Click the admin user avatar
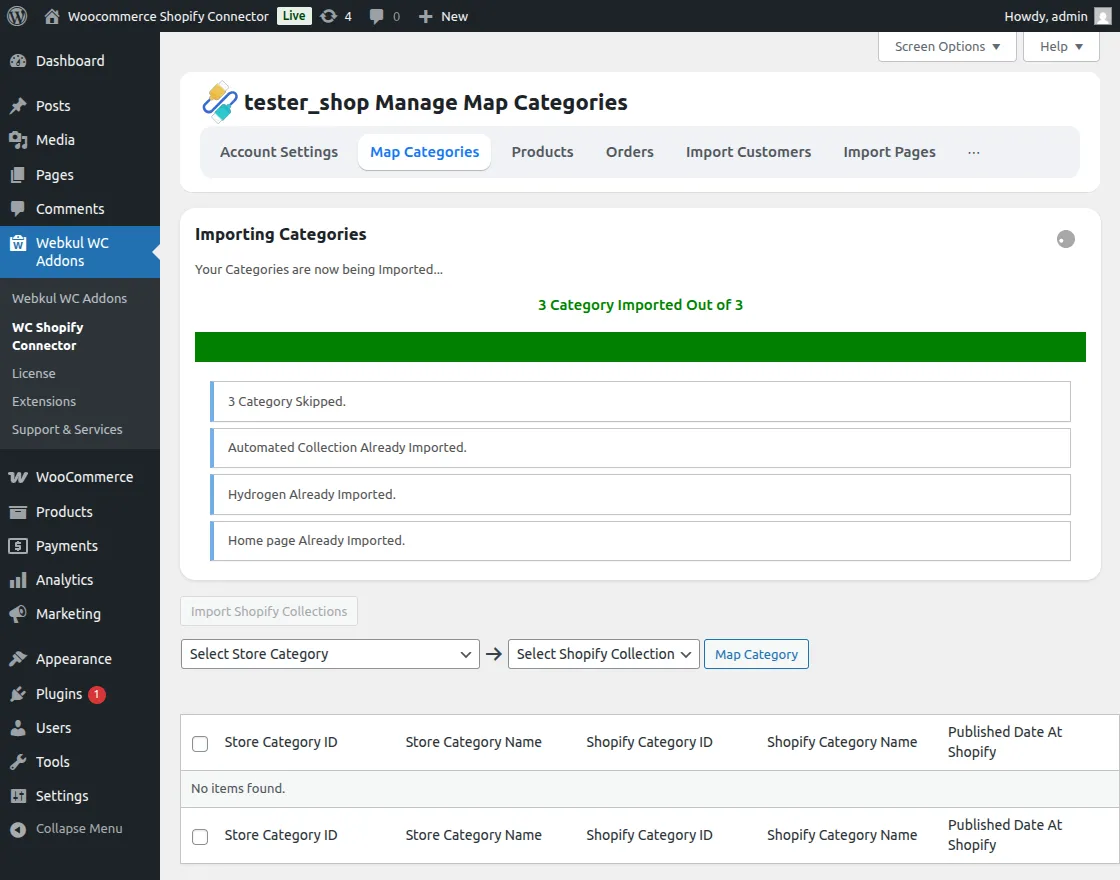The height and width of the screenshot is (880, 1120). [x=1101, y=16]
